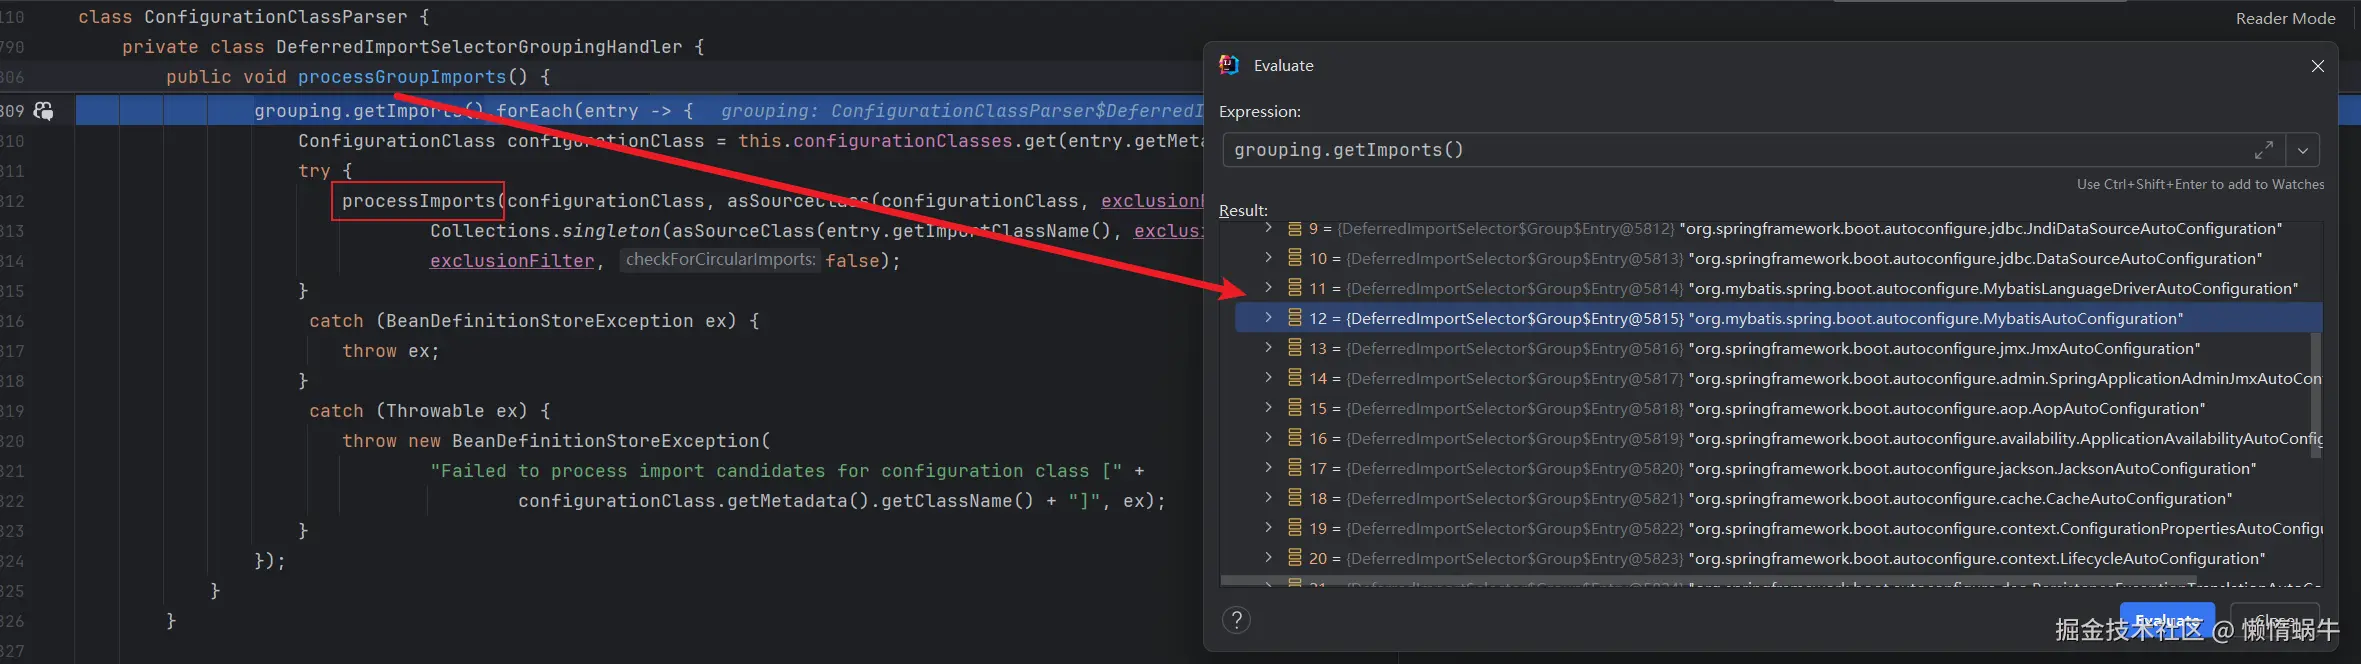Click the IntelliJ icon in Evaluate title
Viewport: 2361px width, 664px height.
tap(1229, 65)
